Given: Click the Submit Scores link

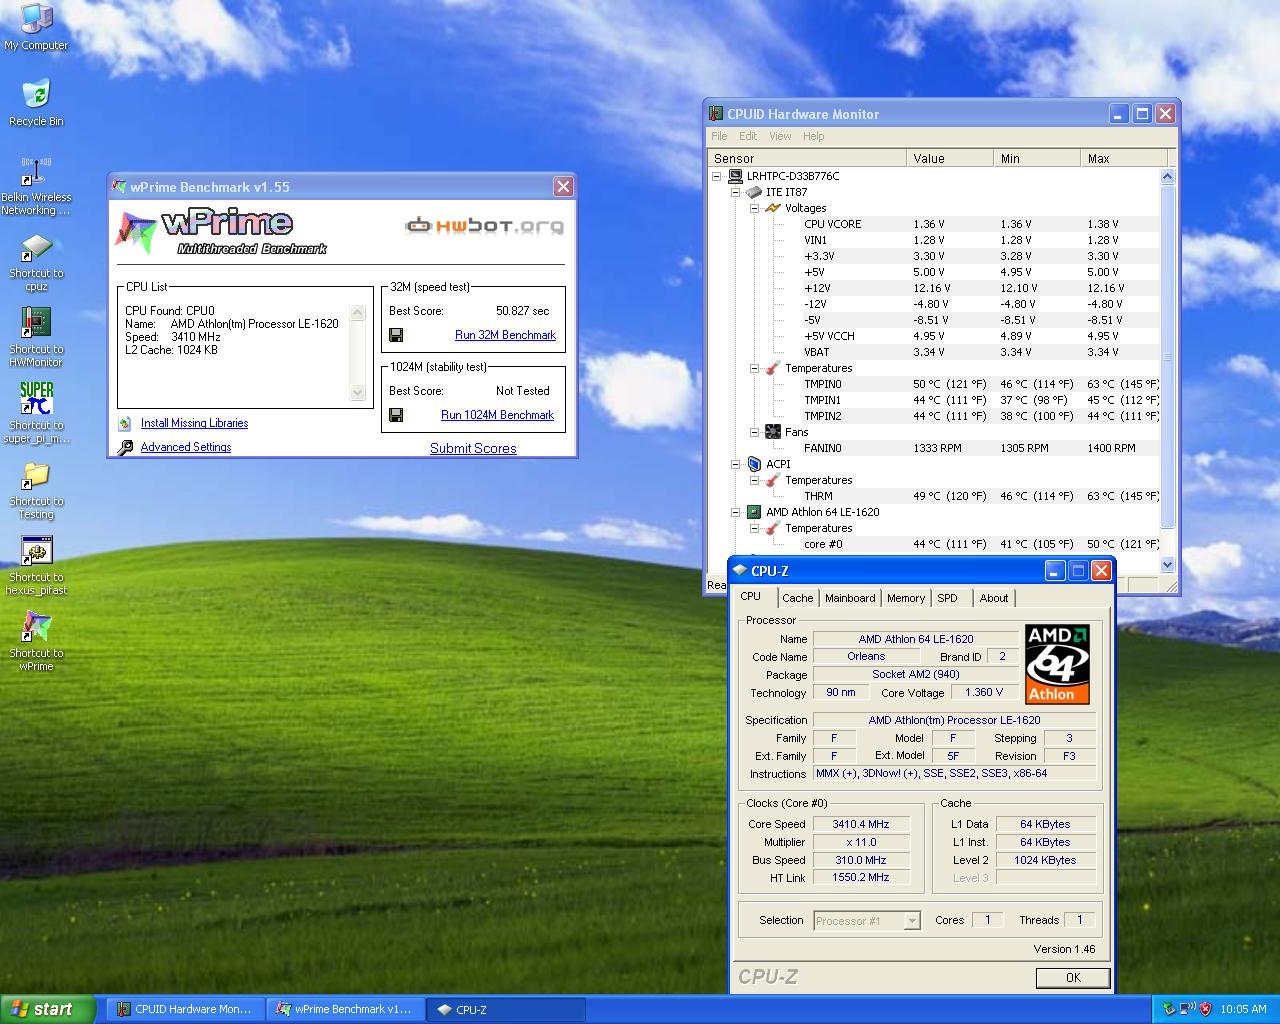Looking at the screenshot, I should [473, 448].
